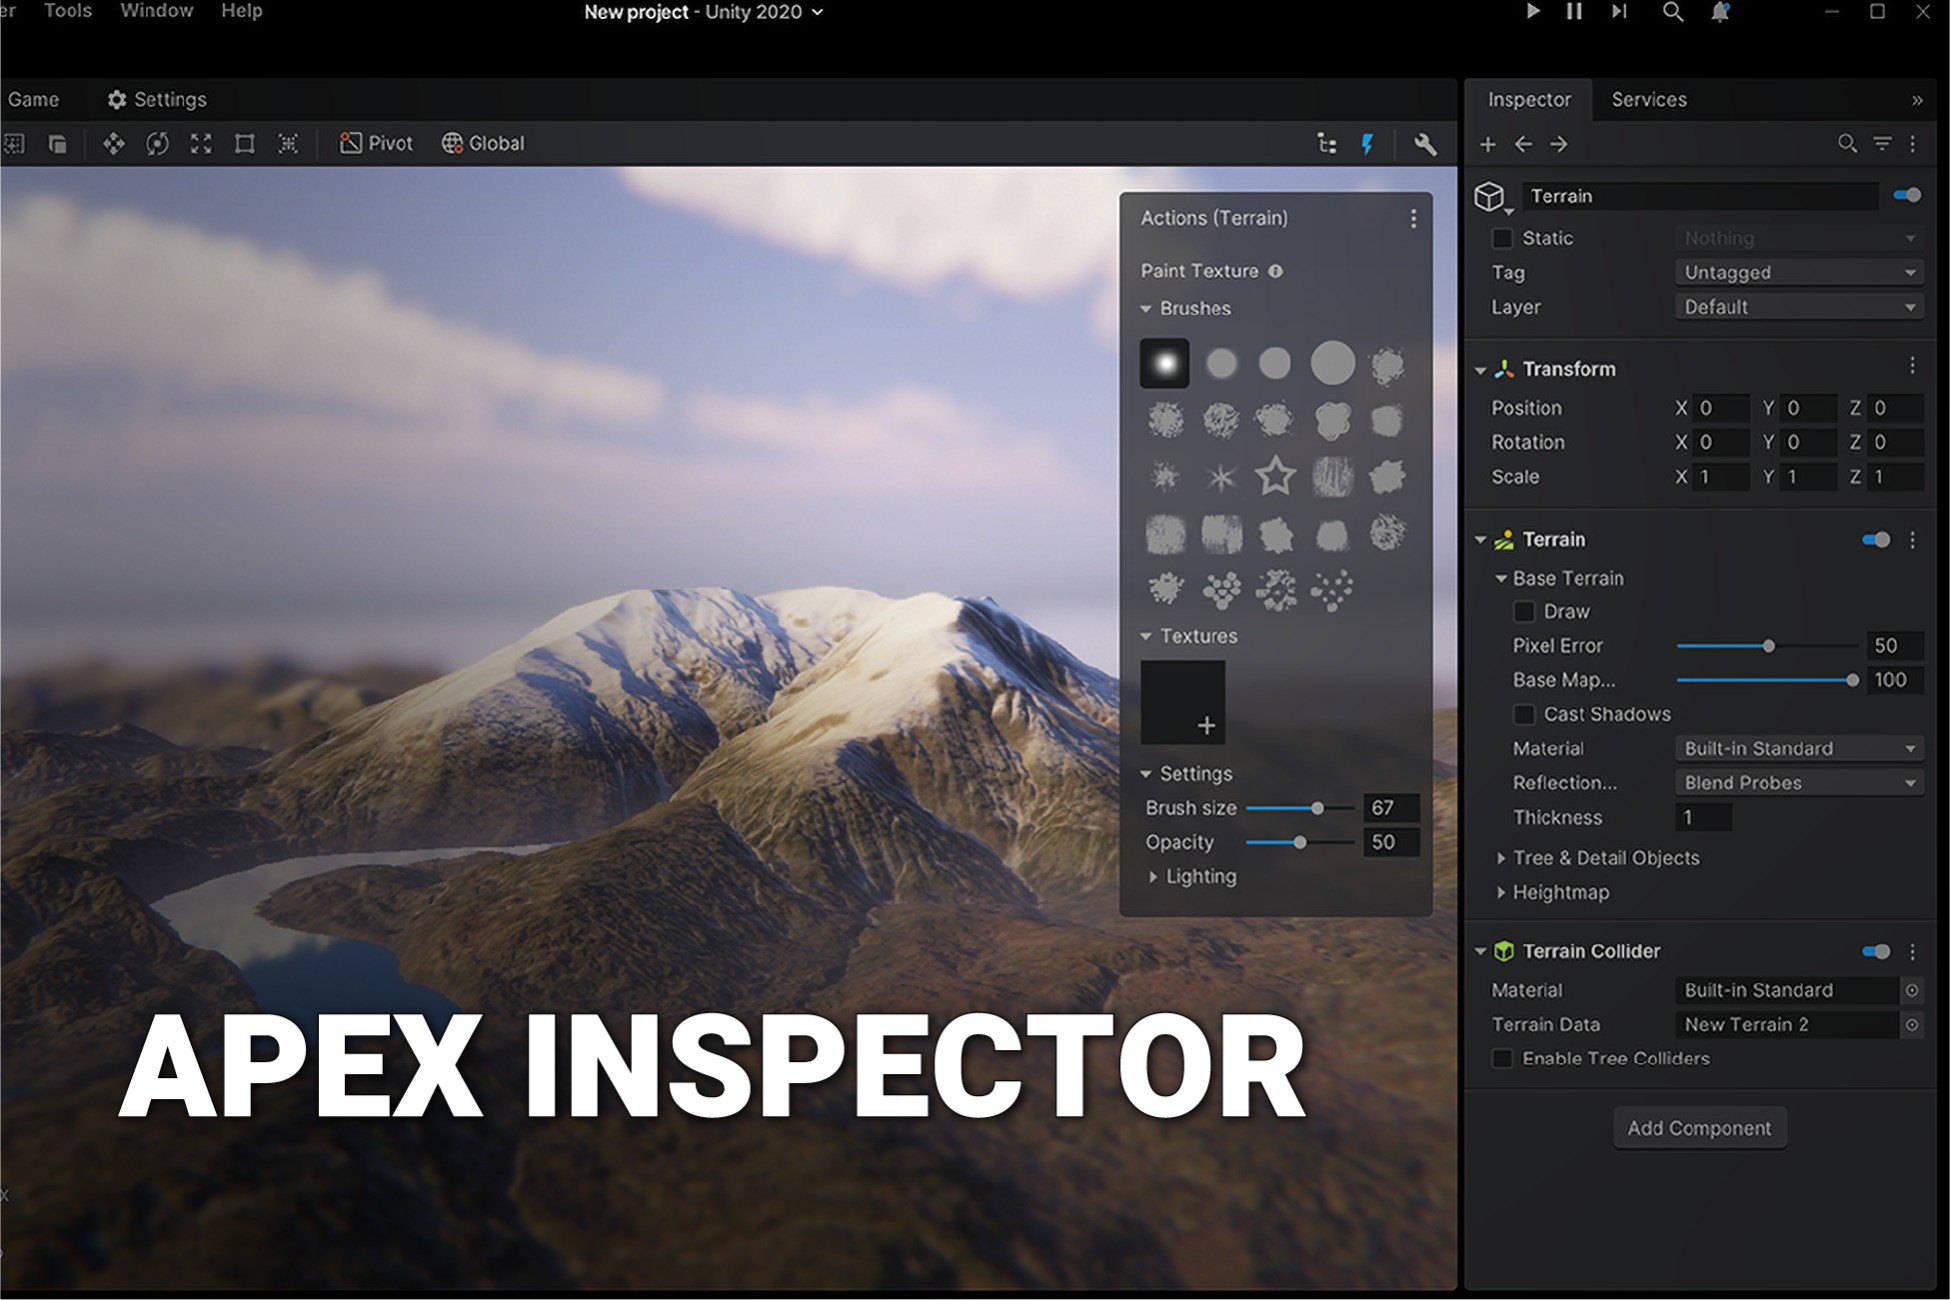
Task: Select the Move tool icon
Action: click(113, 144)
